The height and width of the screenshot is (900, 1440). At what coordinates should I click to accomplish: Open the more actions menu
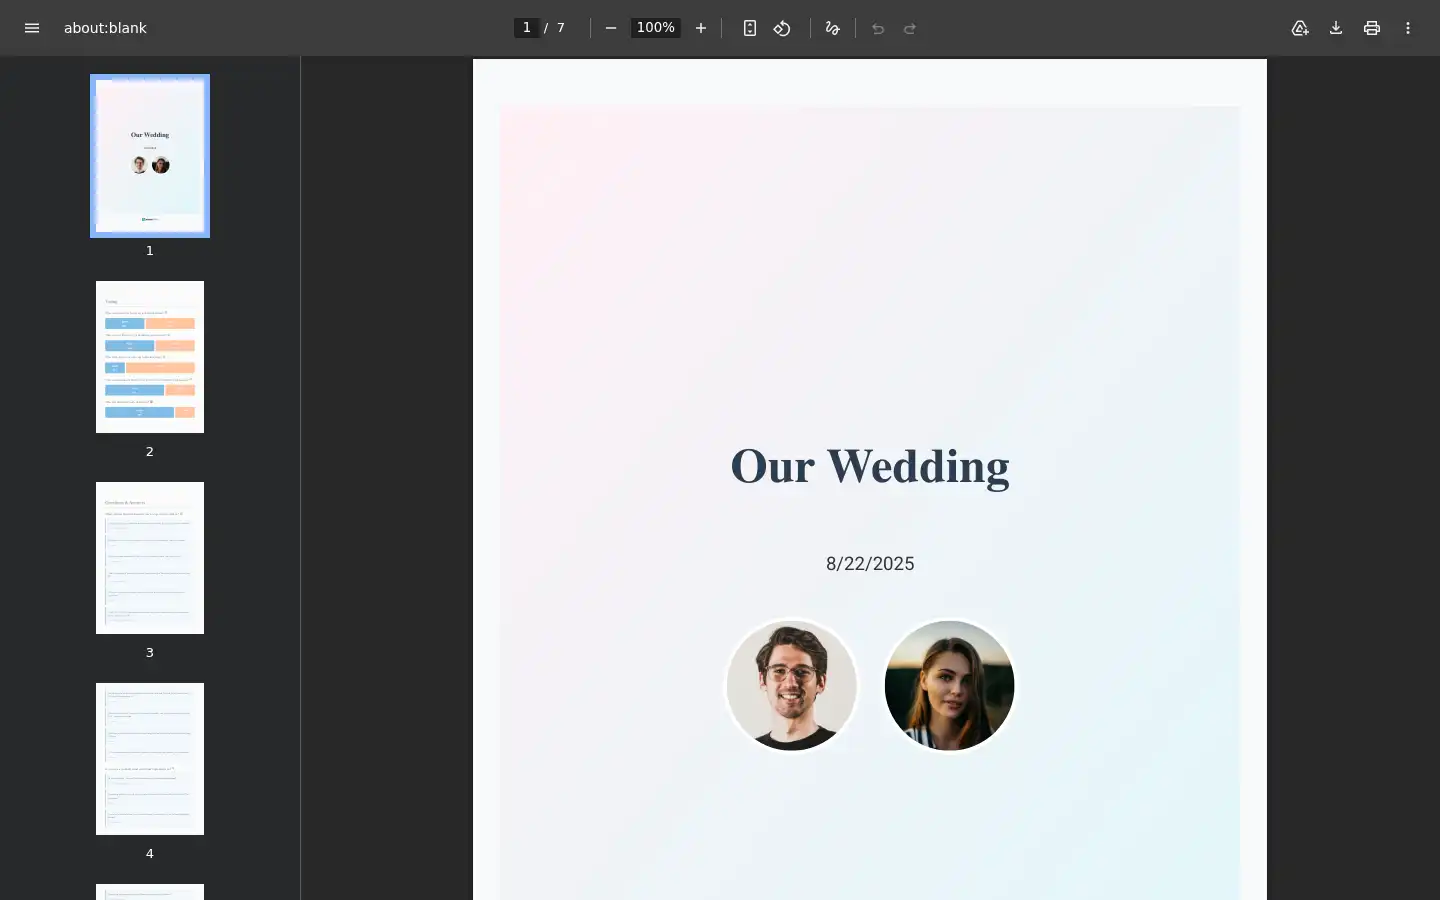point(1408,28)
